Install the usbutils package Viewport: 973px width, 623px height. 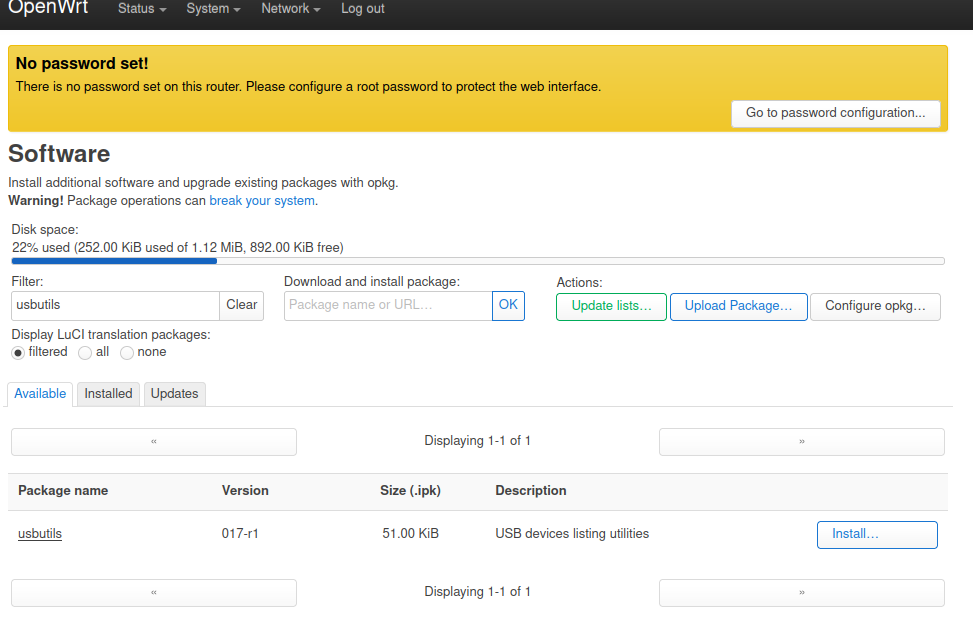876,534
